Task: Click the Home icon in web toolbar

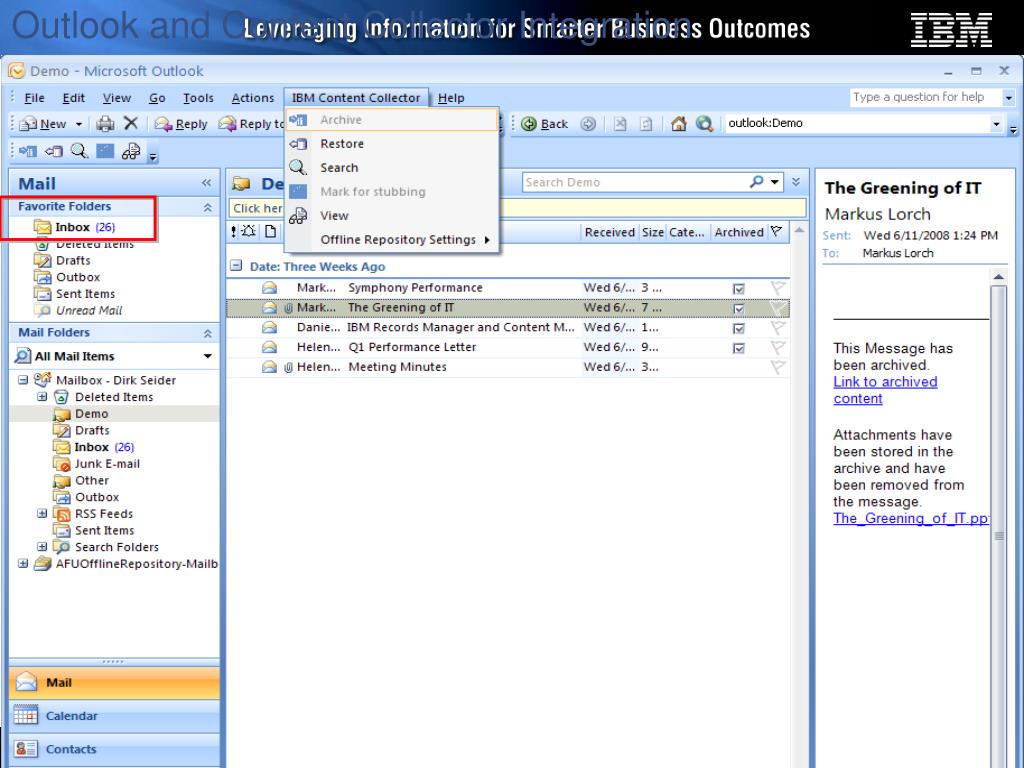Action: (679, 123)
